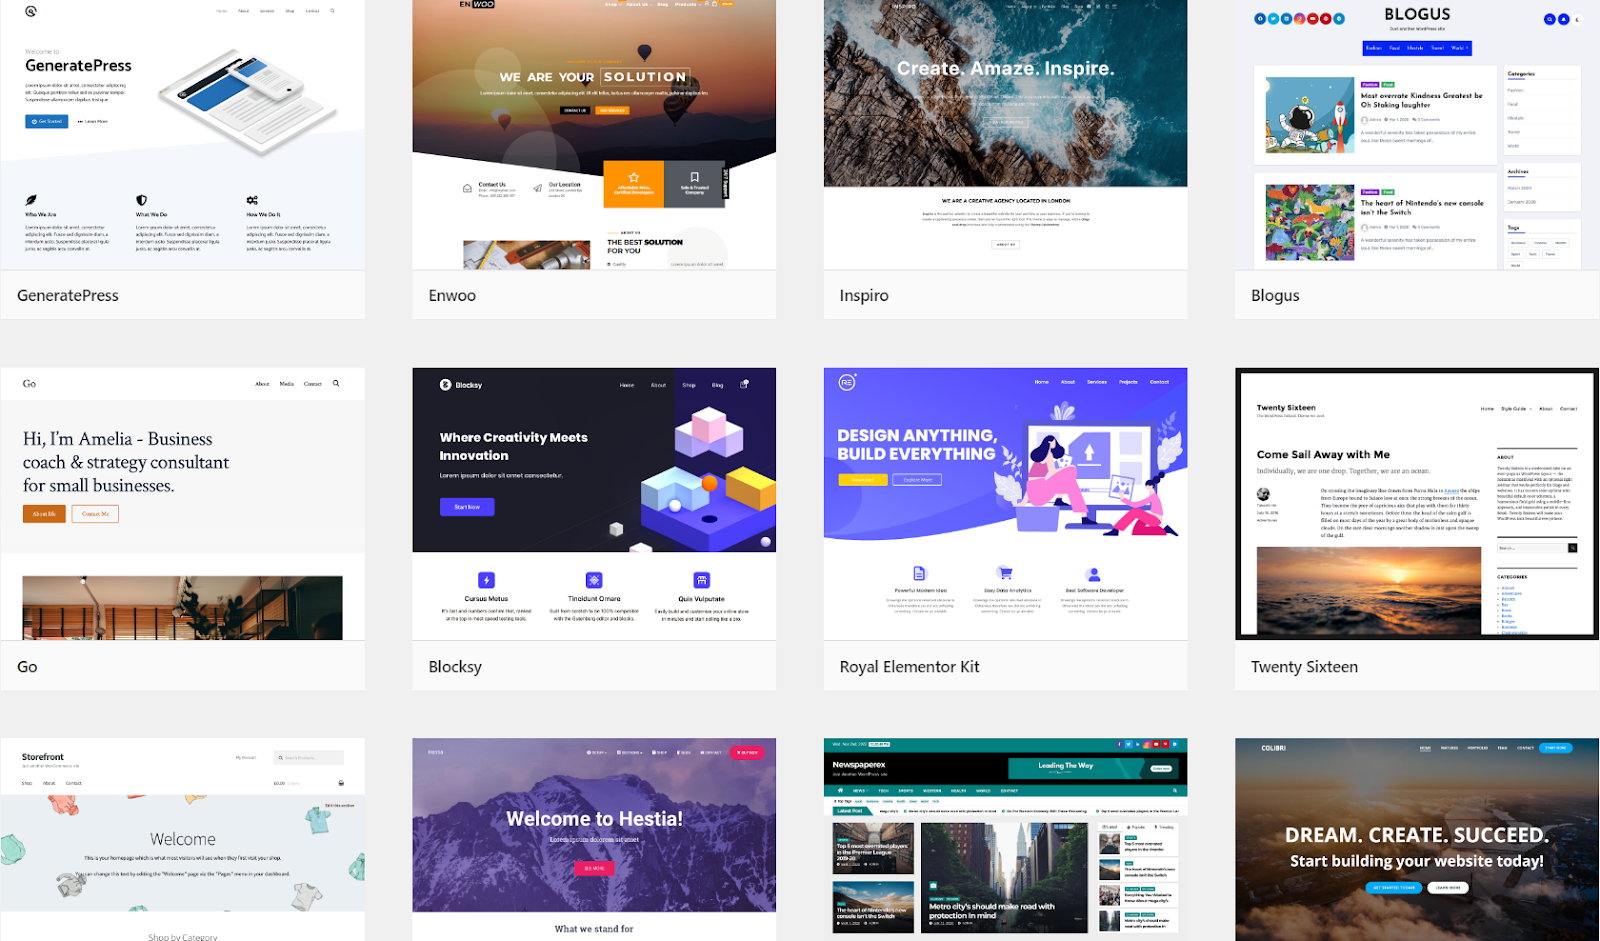This screenshot has height=941, width=1600.
Task: Click the Powerful Modern Idea document icon
Action: (x=919, y=573)
